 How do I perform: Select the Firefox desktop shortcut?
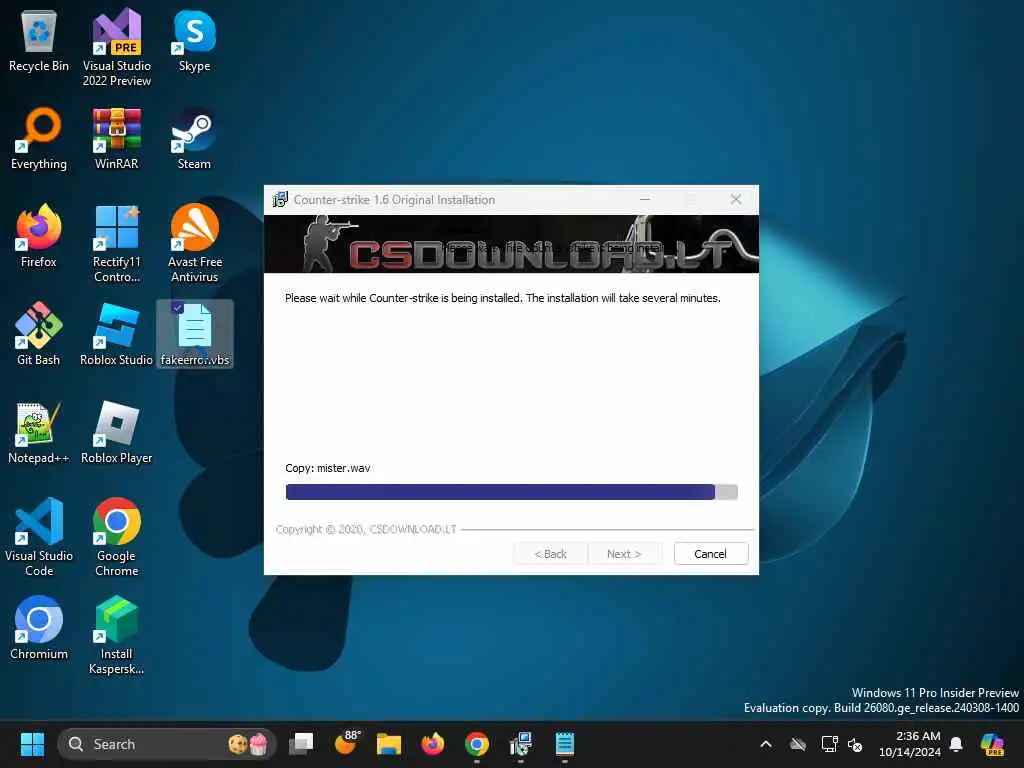click(x=39, y=236)
